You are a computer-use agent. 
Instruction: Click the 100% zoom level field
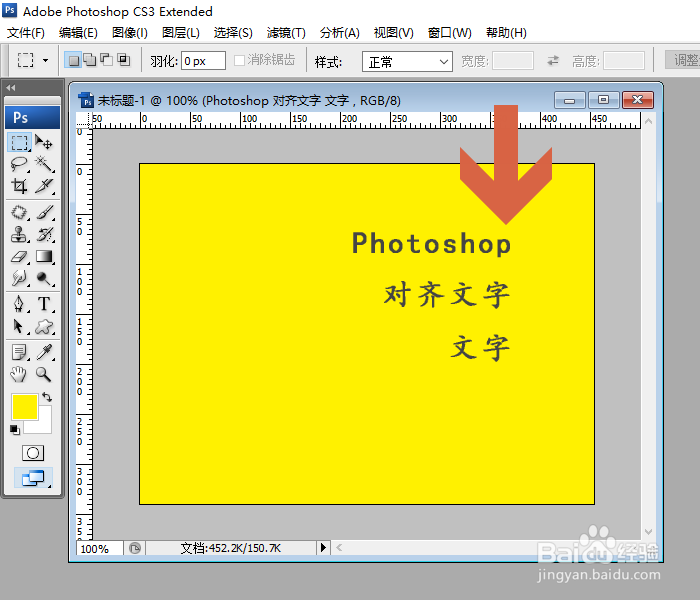click(100, 548)
